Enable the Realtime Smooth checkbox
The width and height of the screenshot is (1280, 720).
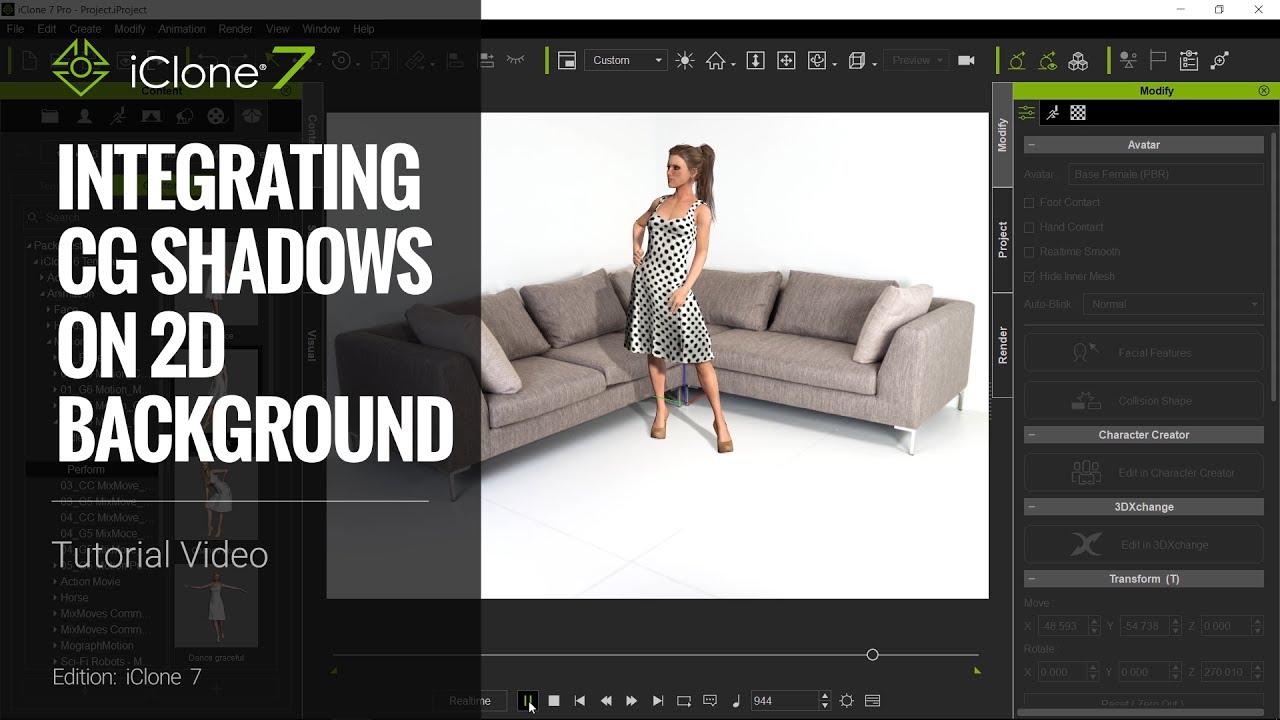[x=1029, y=252]
